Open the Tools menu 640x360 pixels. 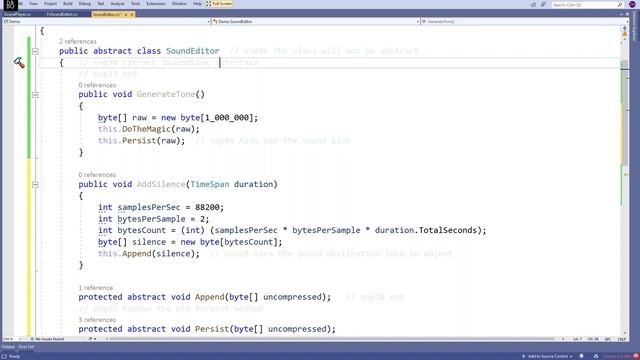point(135,4)
